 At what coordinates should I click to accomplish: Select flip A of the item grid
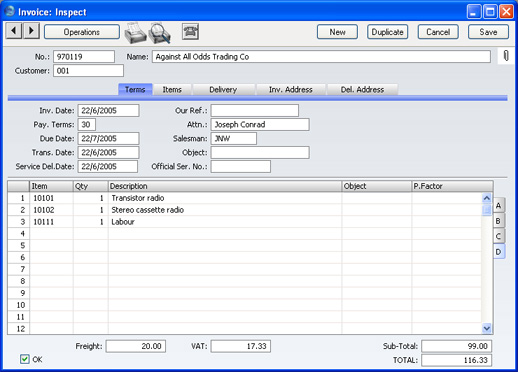[x=499, y=205]
